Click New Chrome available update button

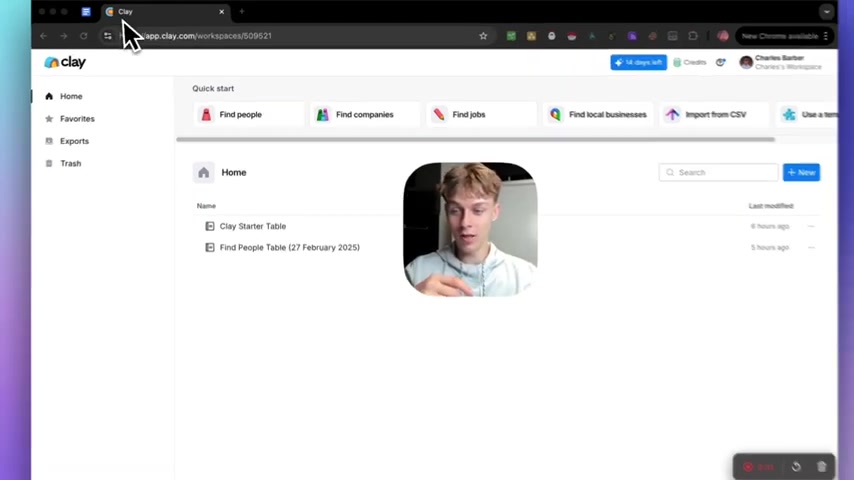(x=784, y=36)
